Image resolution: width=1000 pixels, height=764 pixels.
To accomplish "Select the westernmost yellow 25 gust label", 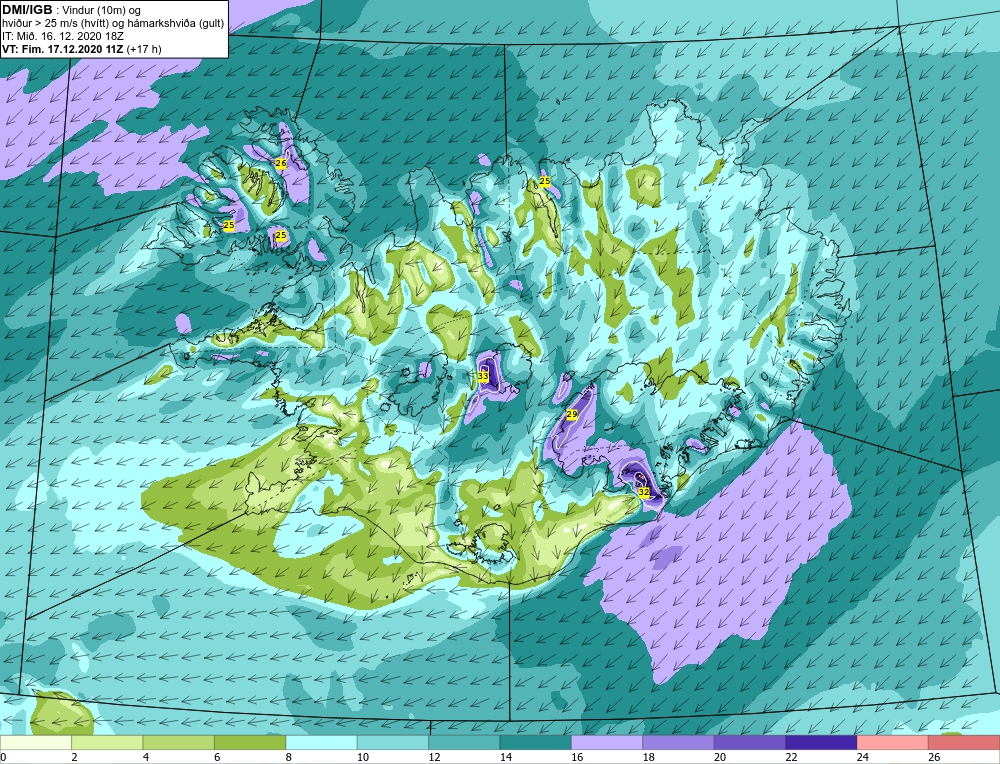I will pyautogui.click(x=228, y=226).
